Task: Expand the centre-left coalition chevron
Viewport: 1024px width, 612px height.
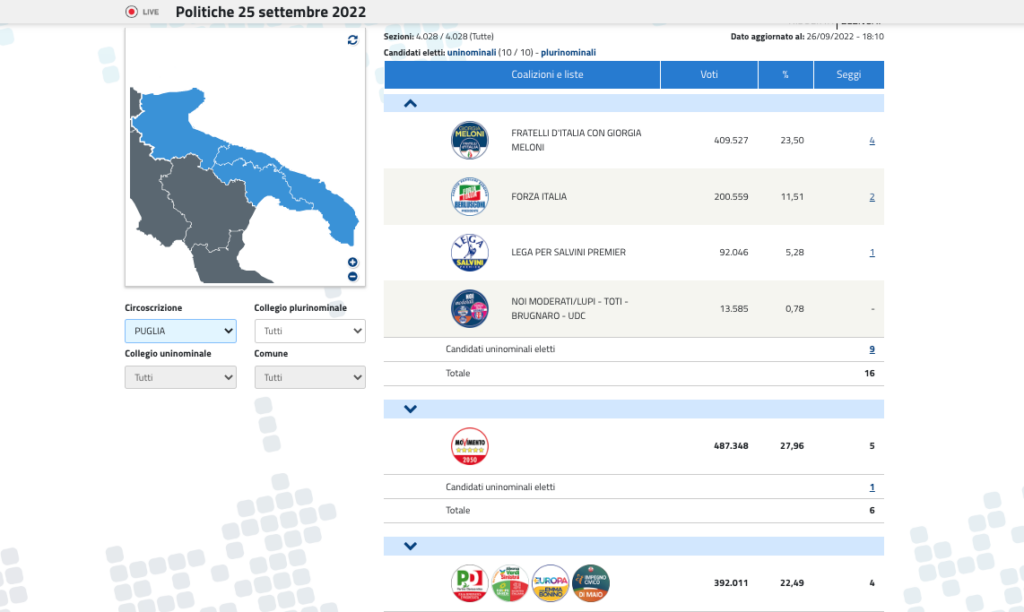Action: point(410,546)
